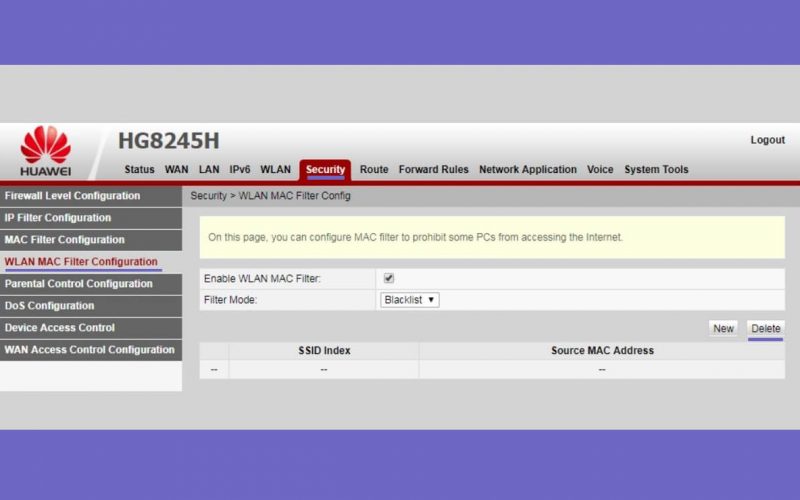Select WLAN MAC Filter Configuration
This screenshot has width=800, height=500.
tap(91, 262)
